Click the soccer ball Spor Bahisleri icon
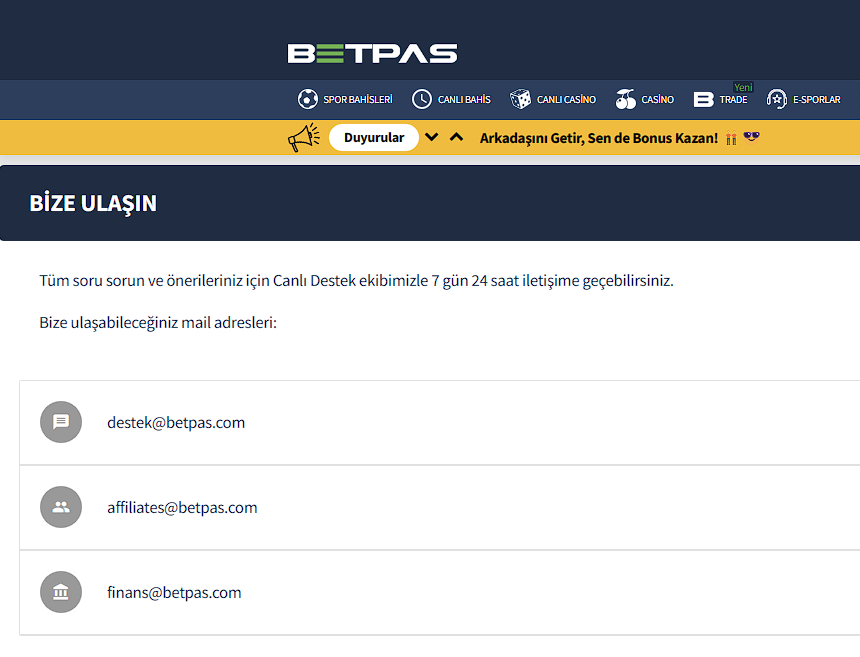Viewport: 860px width, 657px height. click(x=307, y=99)
